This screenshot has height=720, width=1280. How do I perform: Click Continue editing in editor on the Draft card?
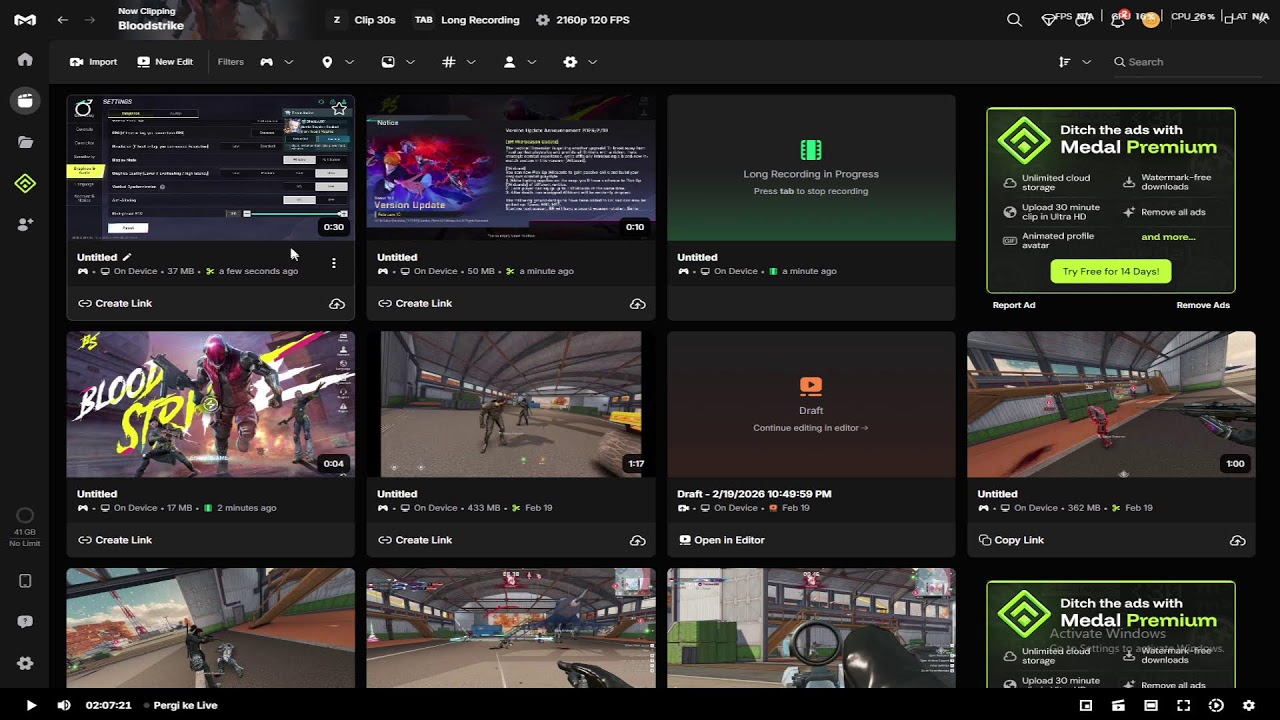[811, 428]
